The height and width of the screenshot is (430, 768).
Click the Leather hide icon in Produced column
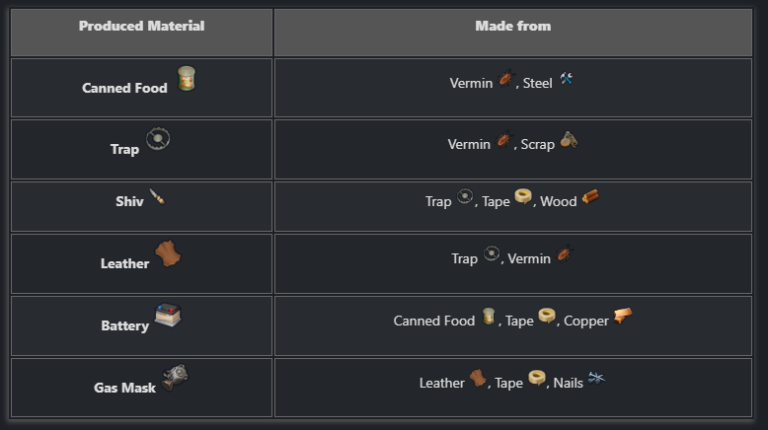pos(167,255)
